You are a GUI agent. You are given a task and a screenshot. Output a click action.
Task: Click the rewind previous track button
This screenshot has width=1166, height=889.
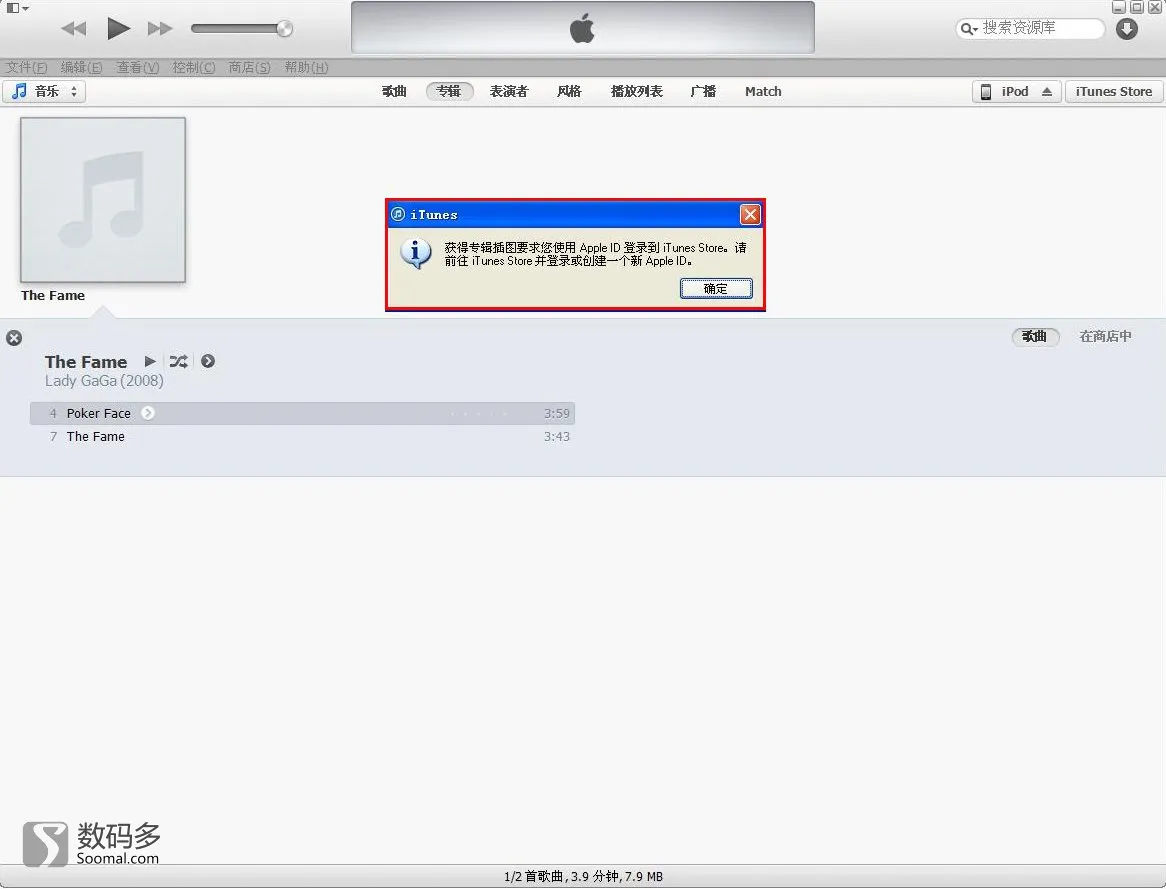click(73, 29)
